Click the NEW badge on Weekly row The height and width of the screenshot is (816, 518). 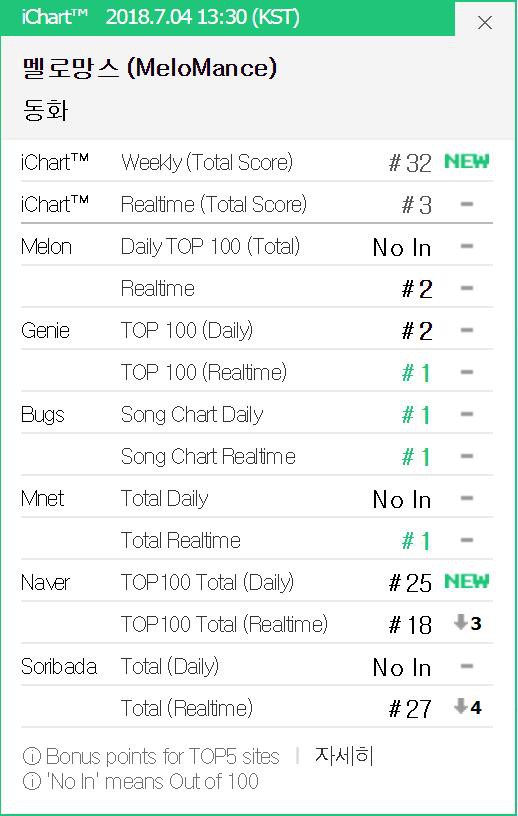pyautogui.click(x=467, y=161)
